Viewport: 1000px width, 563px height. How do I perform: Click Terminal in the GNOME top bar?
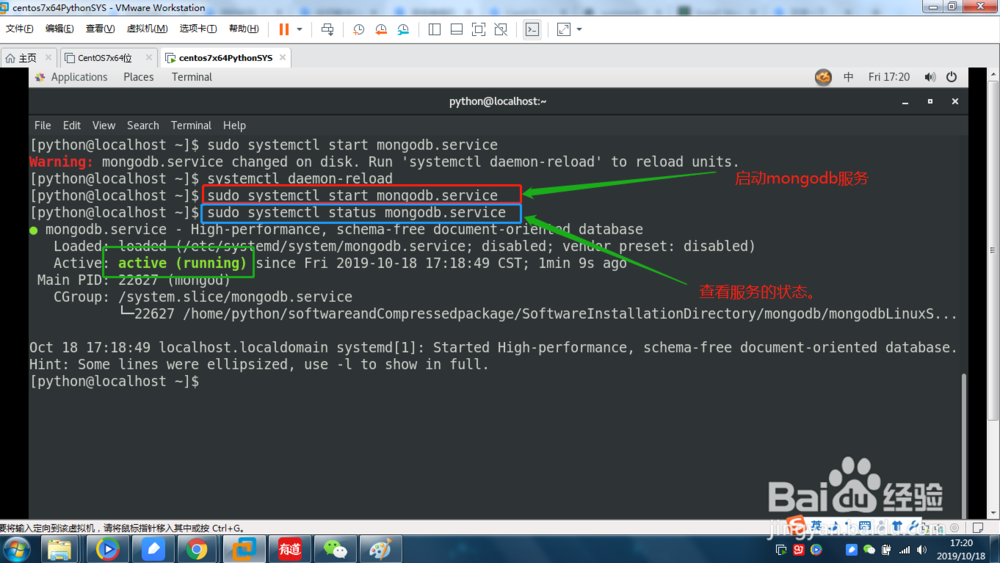pos(191,77)
